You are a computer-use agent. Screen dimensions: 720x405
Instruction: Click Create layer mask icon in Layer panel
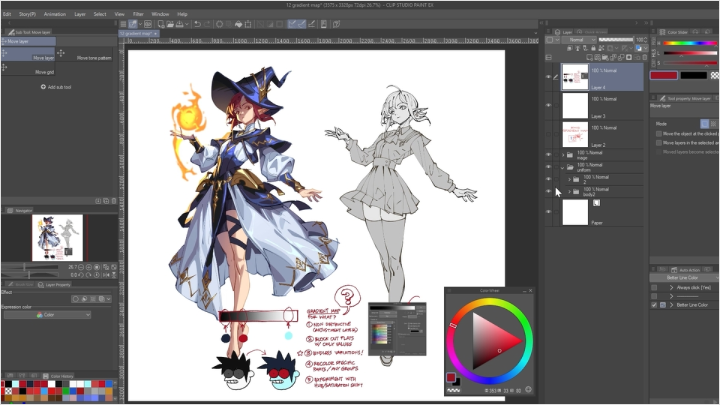pos(629,57)
